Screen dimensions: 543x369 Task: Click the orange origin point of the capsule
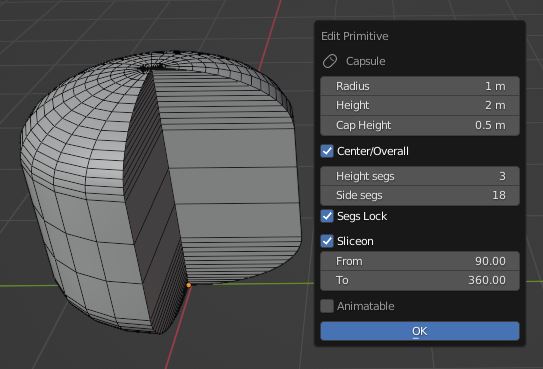pyautogui.click(x=189, y=285)
